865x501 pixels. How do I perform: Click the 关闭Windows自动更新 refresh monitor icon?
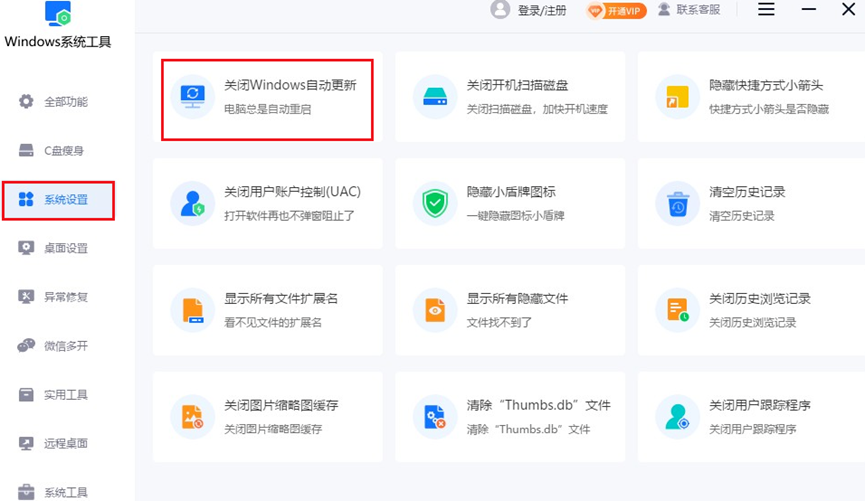click(193, 97)
